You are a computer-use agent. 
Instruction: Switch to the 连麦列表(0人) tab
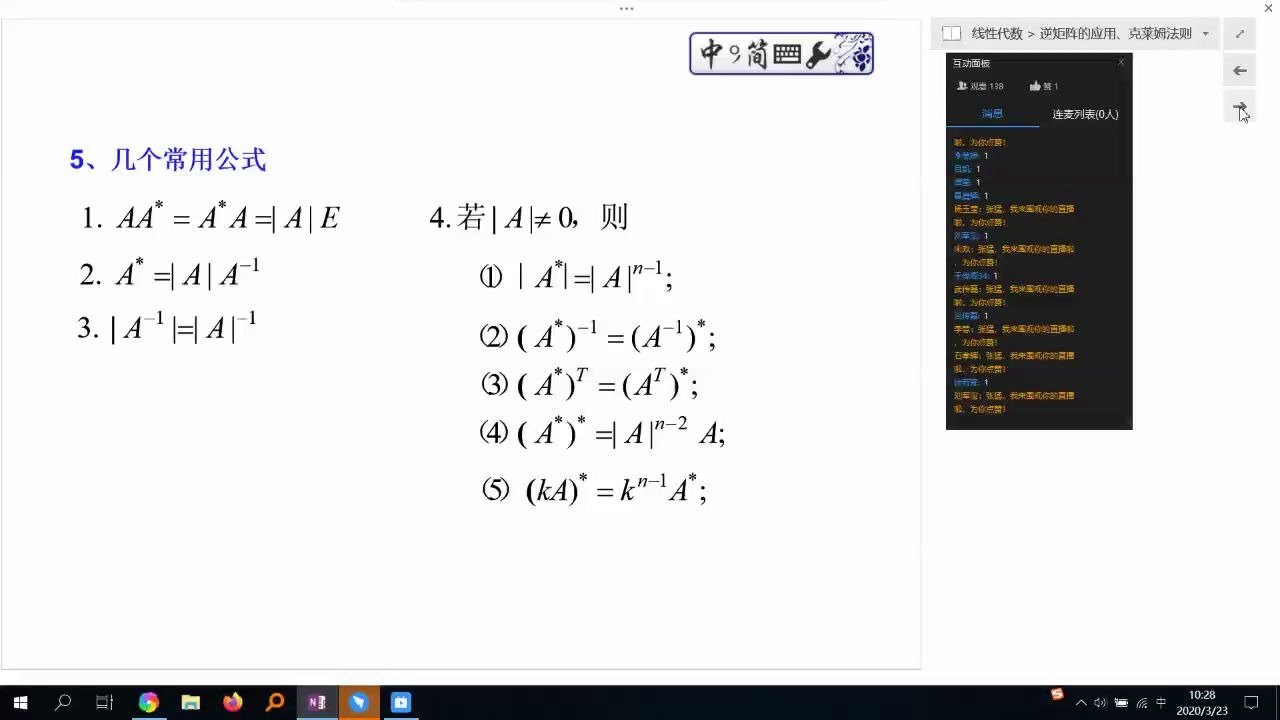click(1085, 114)
